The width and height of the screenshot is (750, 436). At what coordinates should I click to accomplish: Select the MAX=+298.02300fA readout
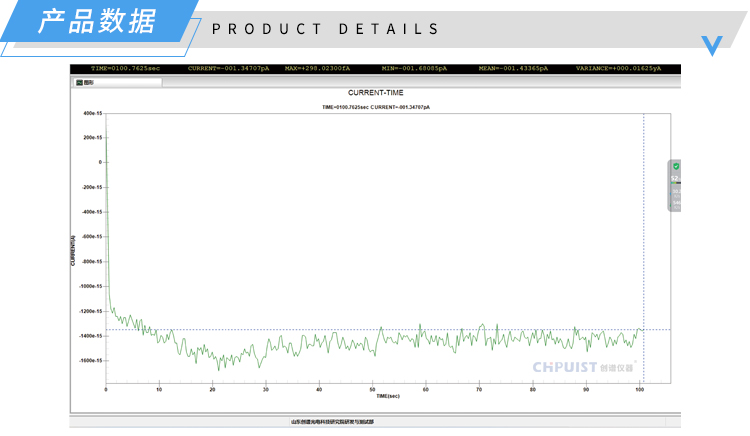[318, 68]
